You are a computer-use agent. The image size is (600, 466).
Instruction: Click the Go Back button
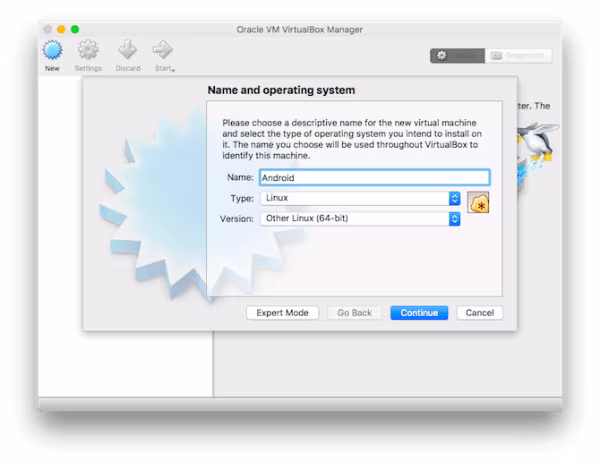click(354, 313)
